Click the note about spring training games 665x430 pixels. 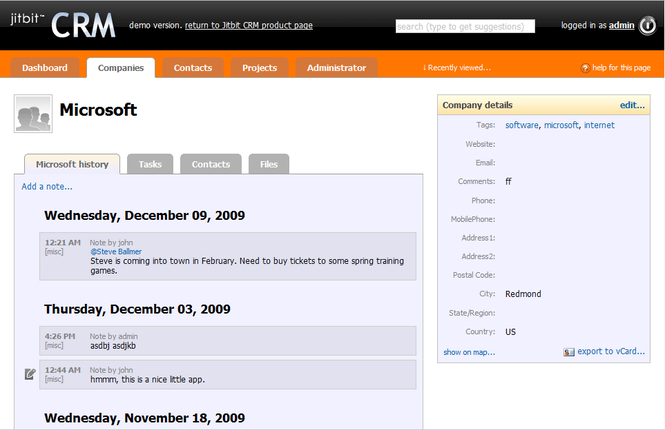[247, 266]
